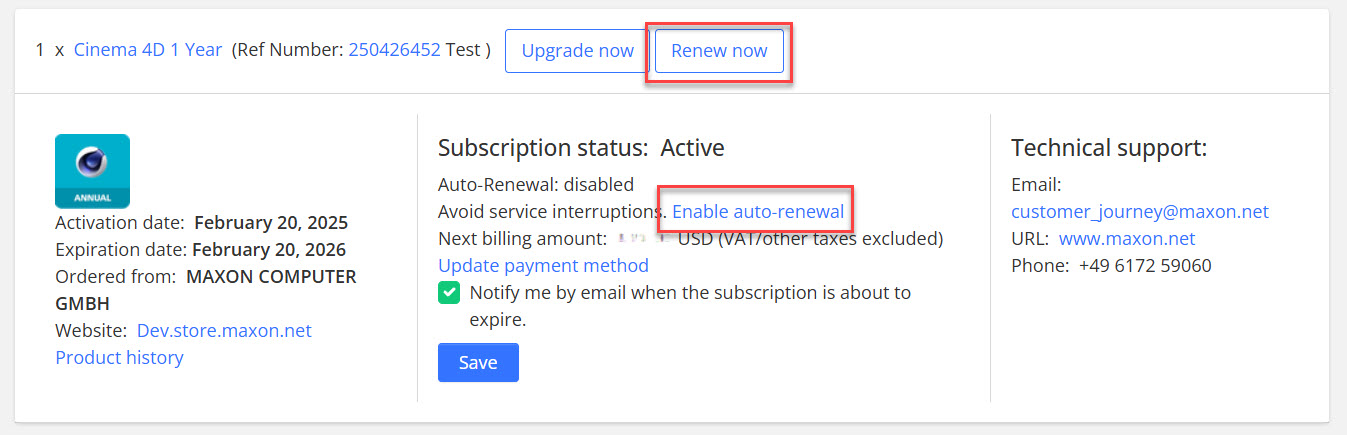Viewport: 1347px width, 435px height.
Task: Click the expiration date February 20, 2026
Action: (x=270, y=250)
